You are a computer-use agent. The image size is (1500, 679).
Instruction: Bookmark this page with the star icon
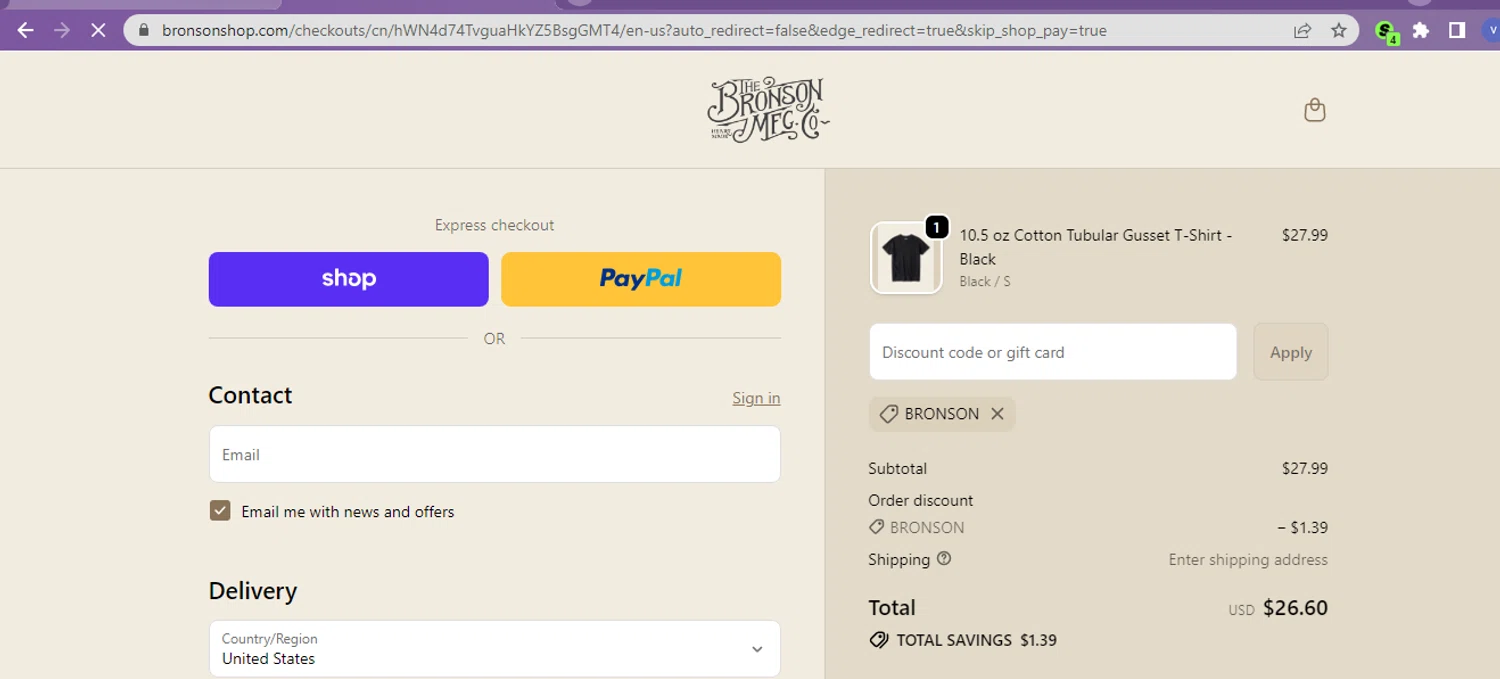click(1339, 30)
